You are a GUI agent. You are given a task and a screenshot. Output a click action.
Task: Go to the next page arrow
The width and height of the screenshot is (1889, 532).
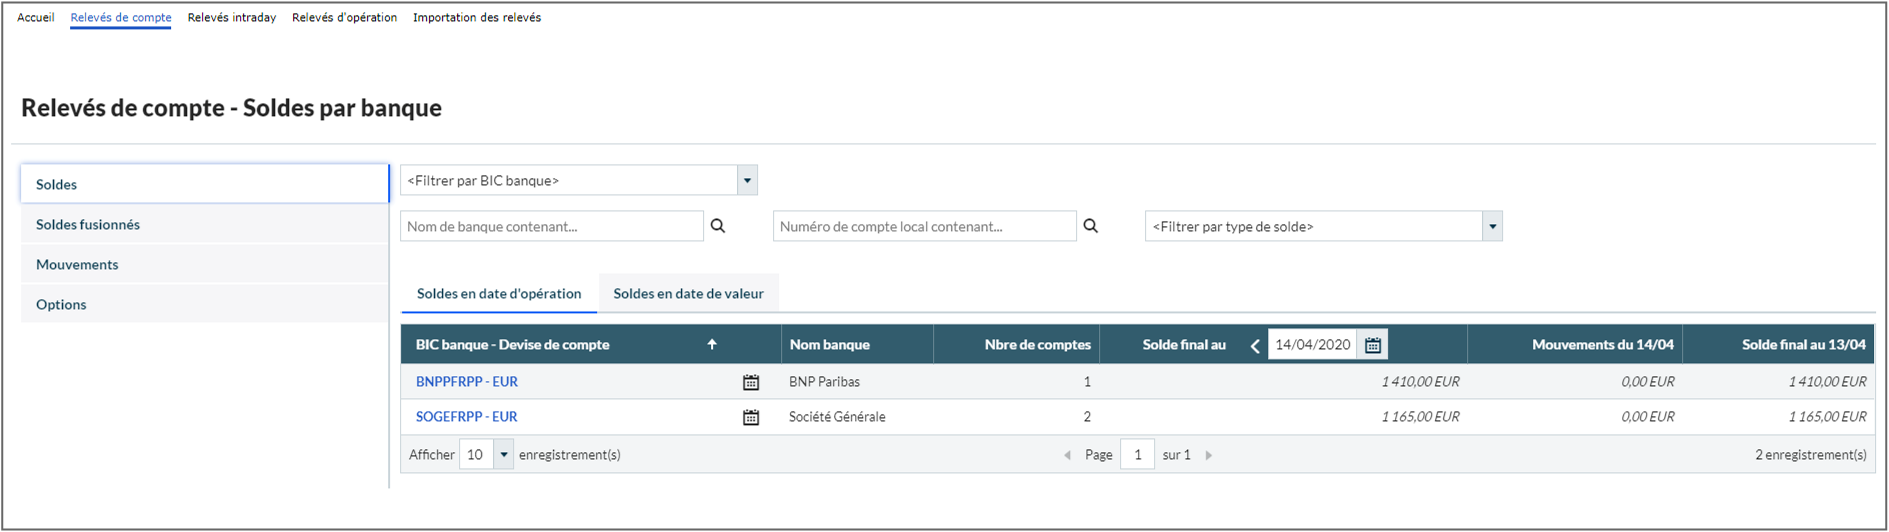[1209, 455]
